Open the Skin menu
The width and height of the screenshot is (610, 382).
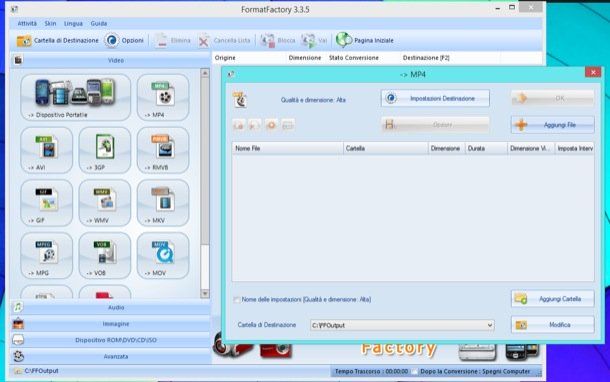pos(50,23)
